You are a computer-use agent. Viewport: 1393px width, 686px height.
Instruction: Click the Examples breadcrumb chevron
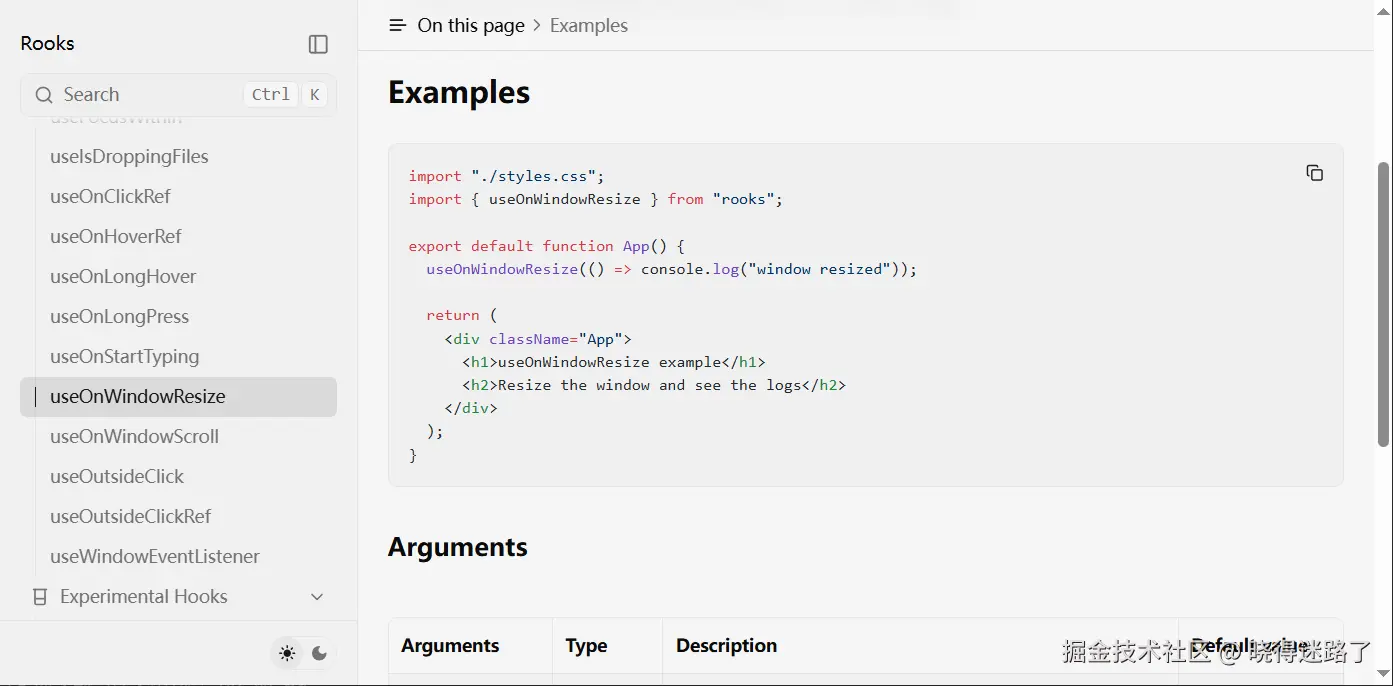pyautogui.click(x=537, y=26)
